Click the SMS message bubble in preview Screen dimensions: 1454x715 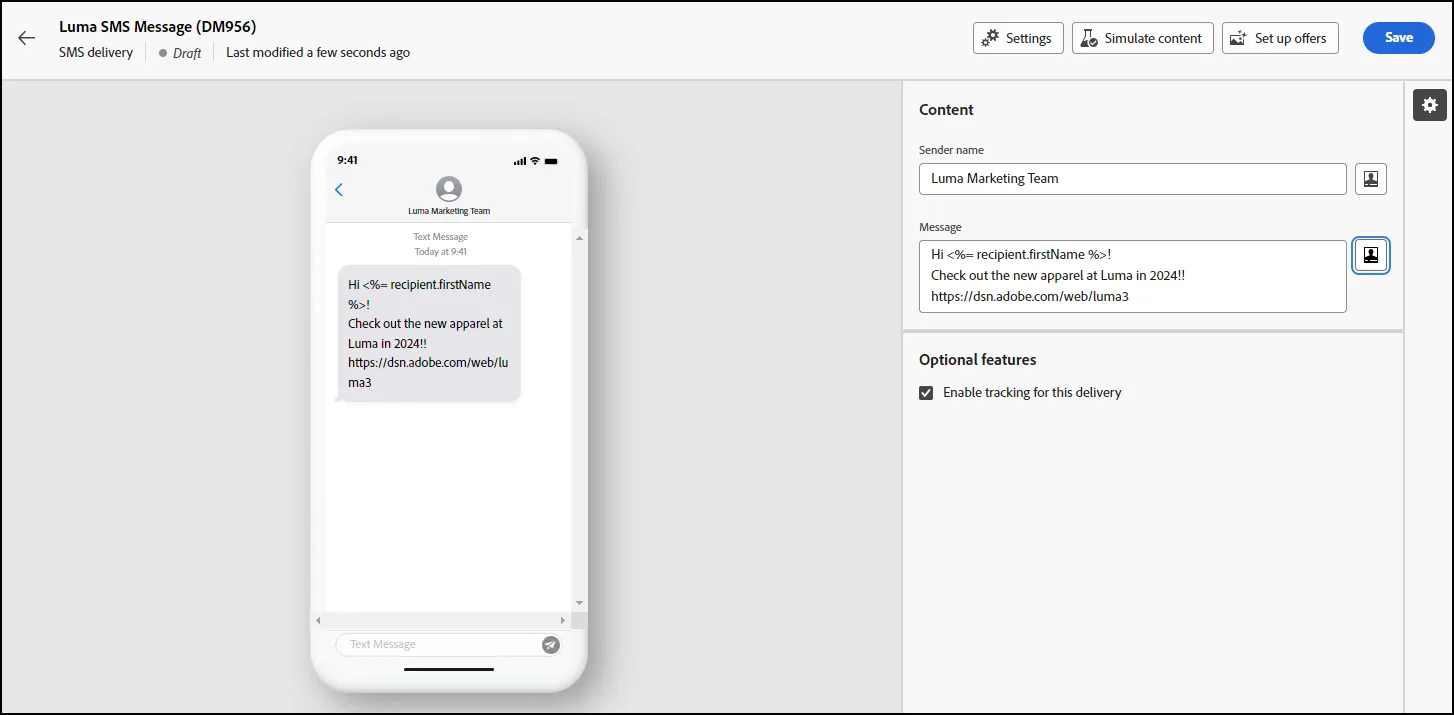pyautogui.click(x=429, y=334)
